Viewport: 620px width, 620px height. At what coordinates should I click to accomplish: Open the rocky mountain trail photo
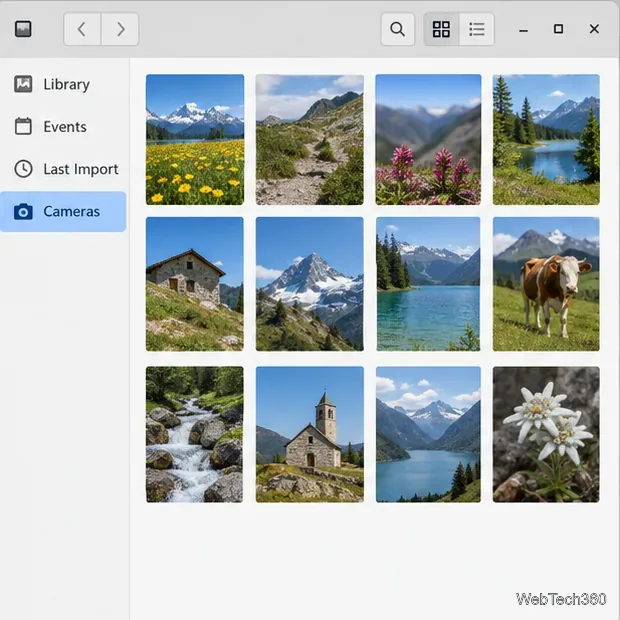coord(310,140)
